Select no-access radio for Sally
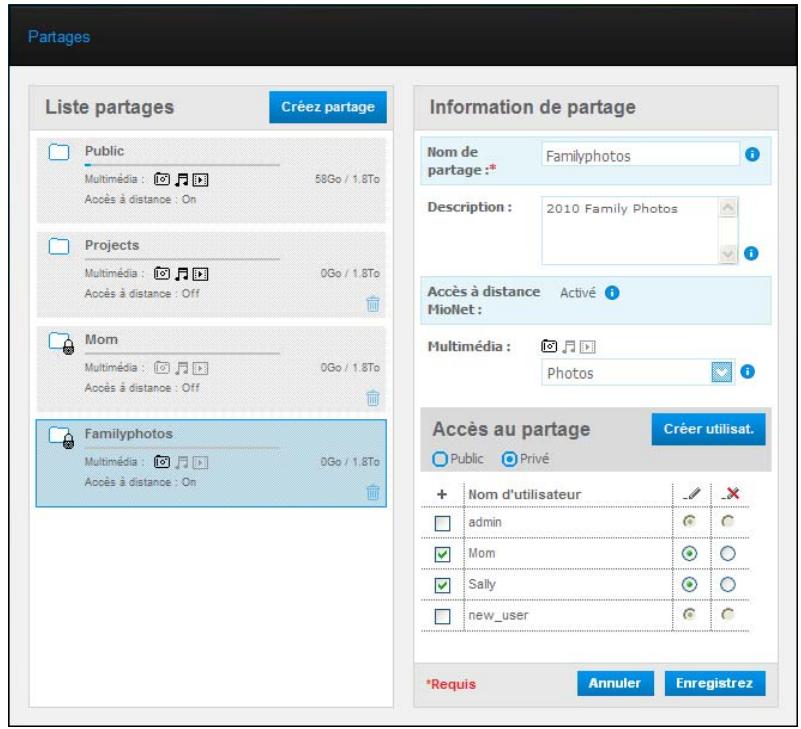 click(x=727, y=584)
